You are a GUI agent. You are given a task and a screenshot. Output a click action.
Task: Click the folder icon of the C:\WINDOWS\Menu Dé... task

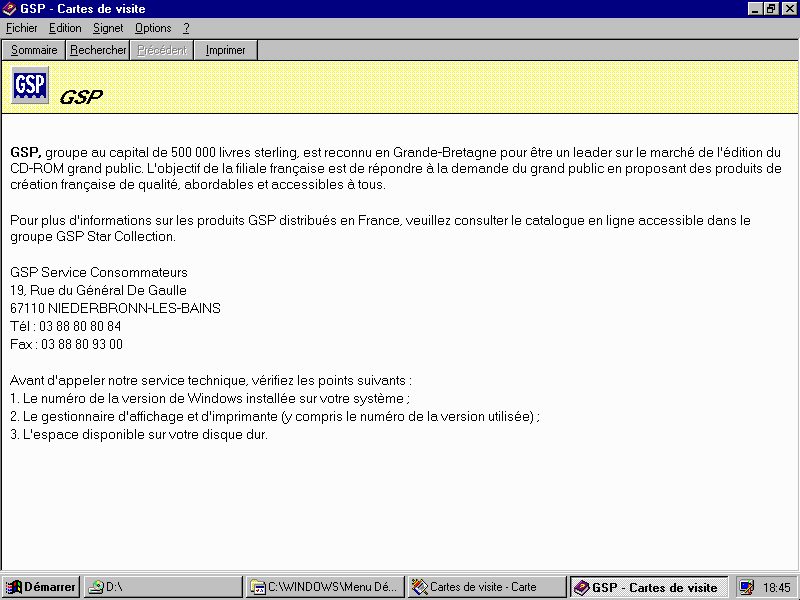pyautogui.click(x=258, y=587)
